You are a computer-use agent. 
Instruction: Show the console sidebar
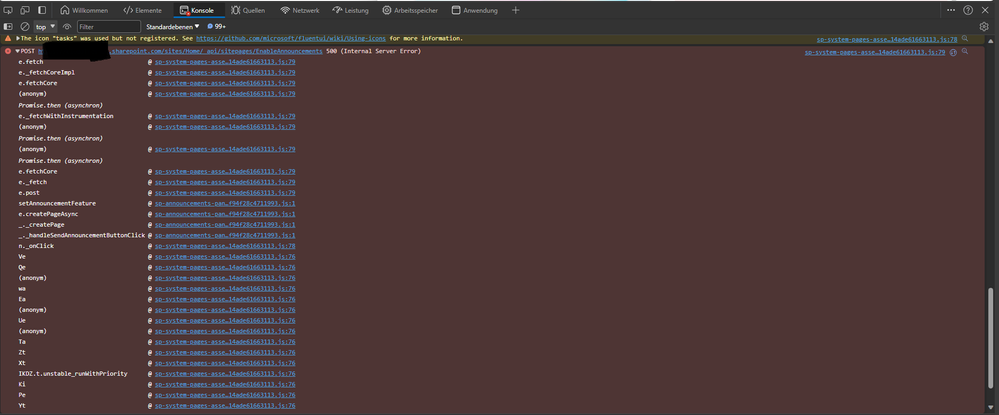click(x=8, y=27)
